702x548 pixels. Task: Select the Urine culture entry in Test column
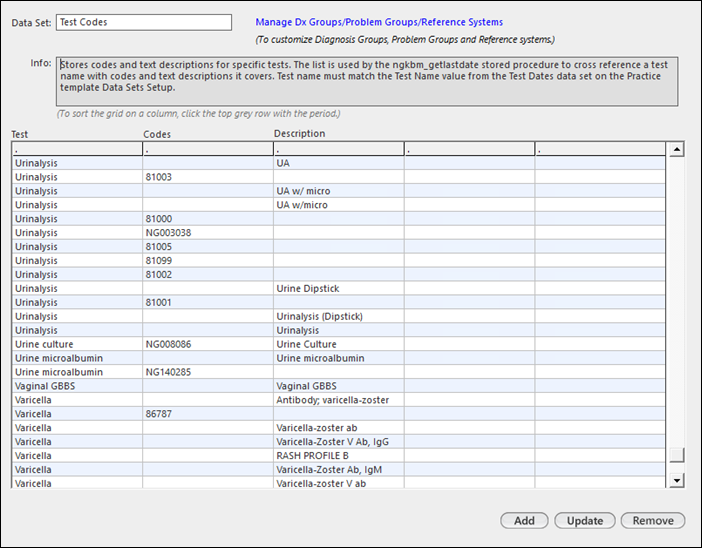[77, 344]
